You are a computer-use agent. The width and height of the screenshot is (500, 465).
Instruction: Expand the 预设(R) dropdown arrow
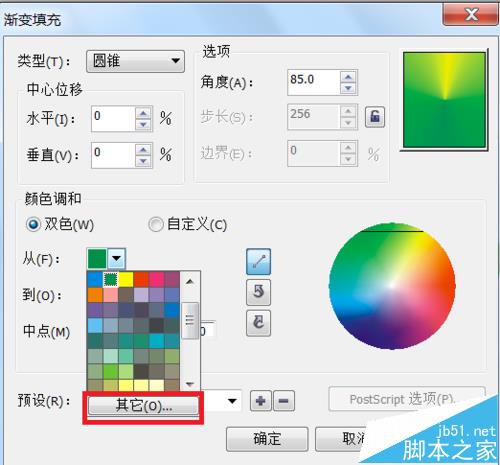point(232,401)
